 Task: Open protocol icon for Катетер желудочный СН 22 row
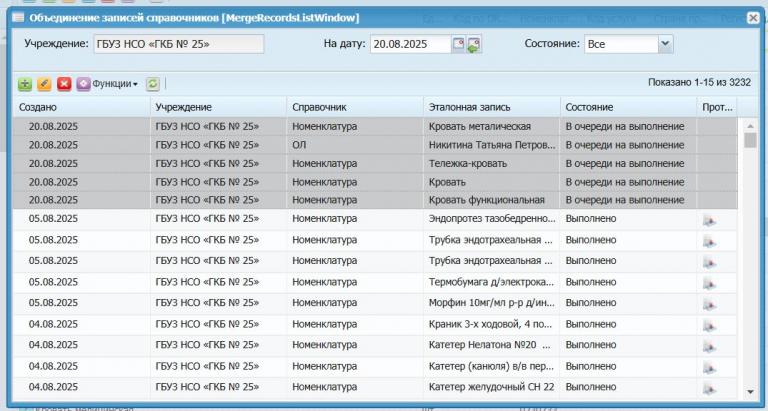click(x=709, y=389)
